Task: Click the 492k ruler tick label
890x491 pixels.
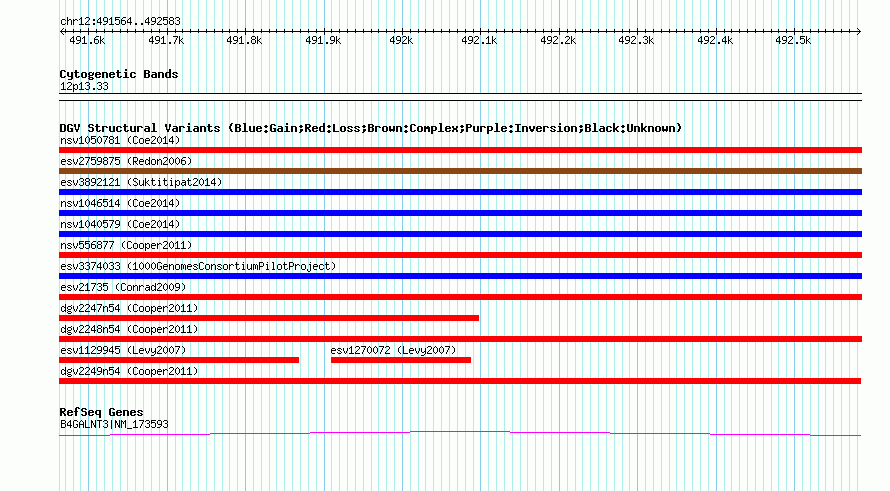Action: pos(401,40)
